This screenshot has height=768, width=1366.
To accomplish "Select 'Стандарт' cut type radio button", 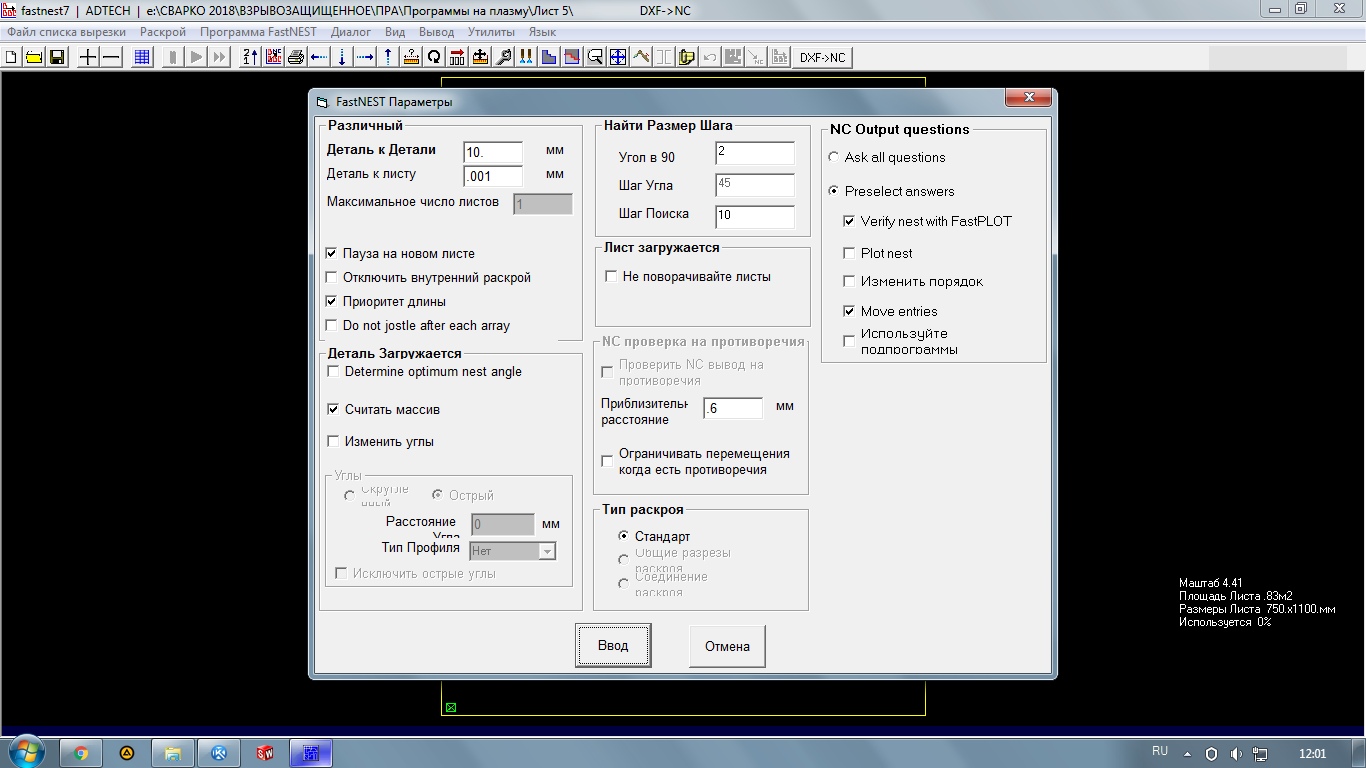I will 624,537.
